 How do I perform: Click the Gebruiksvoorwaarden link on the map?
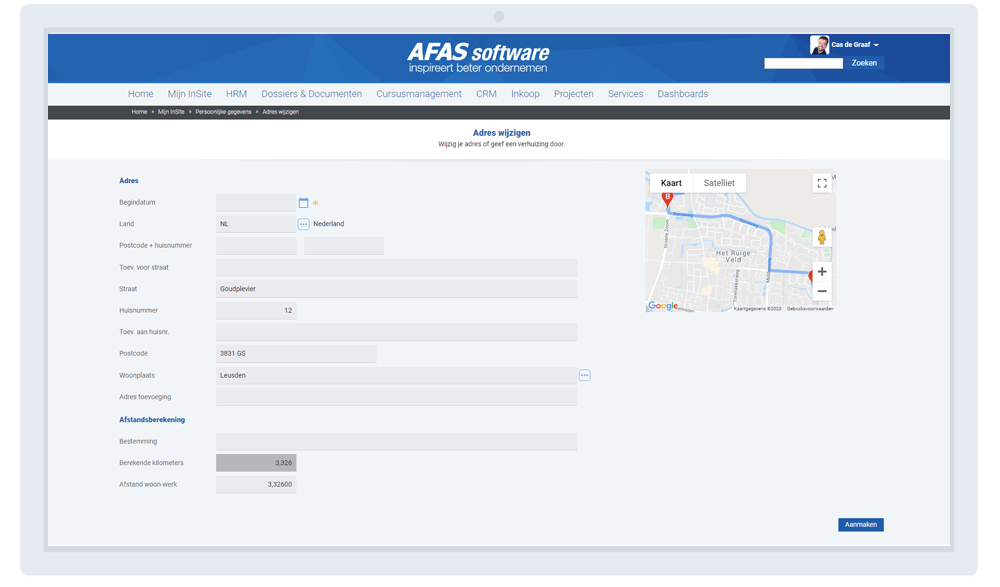coord(810,309)
